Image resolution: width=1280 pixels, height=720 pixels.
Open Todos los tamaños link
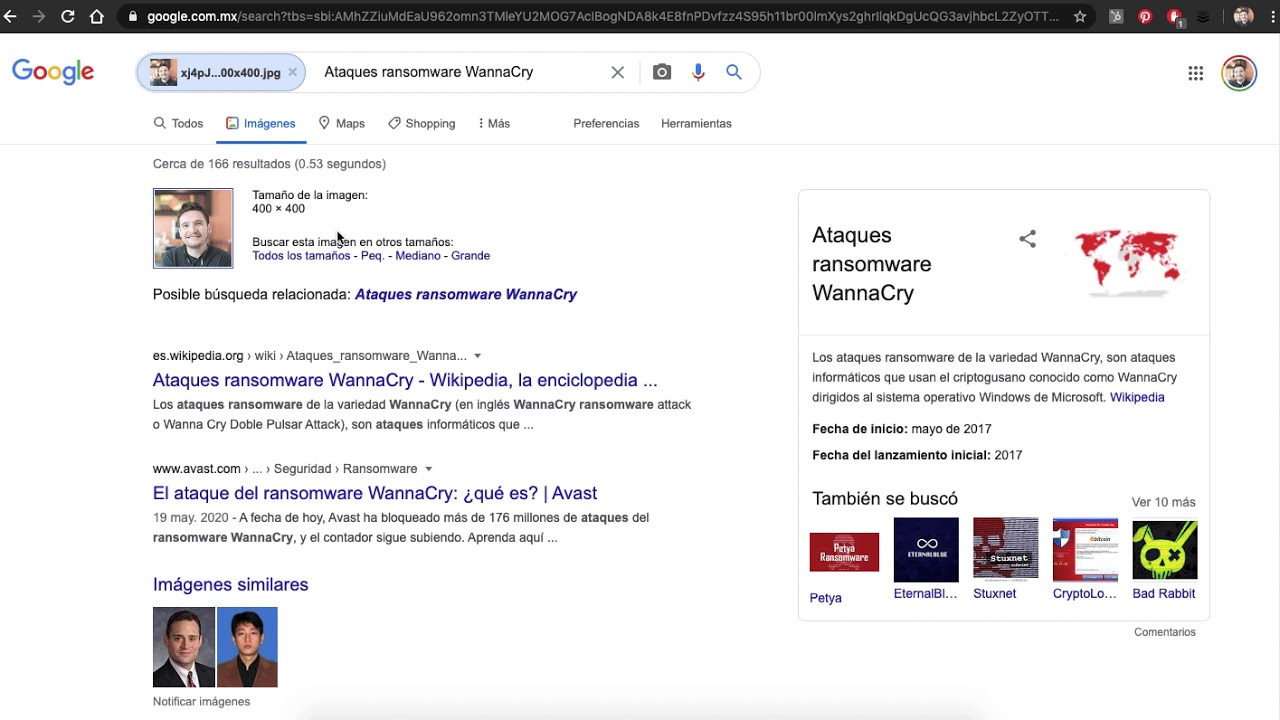coord(301,256)
